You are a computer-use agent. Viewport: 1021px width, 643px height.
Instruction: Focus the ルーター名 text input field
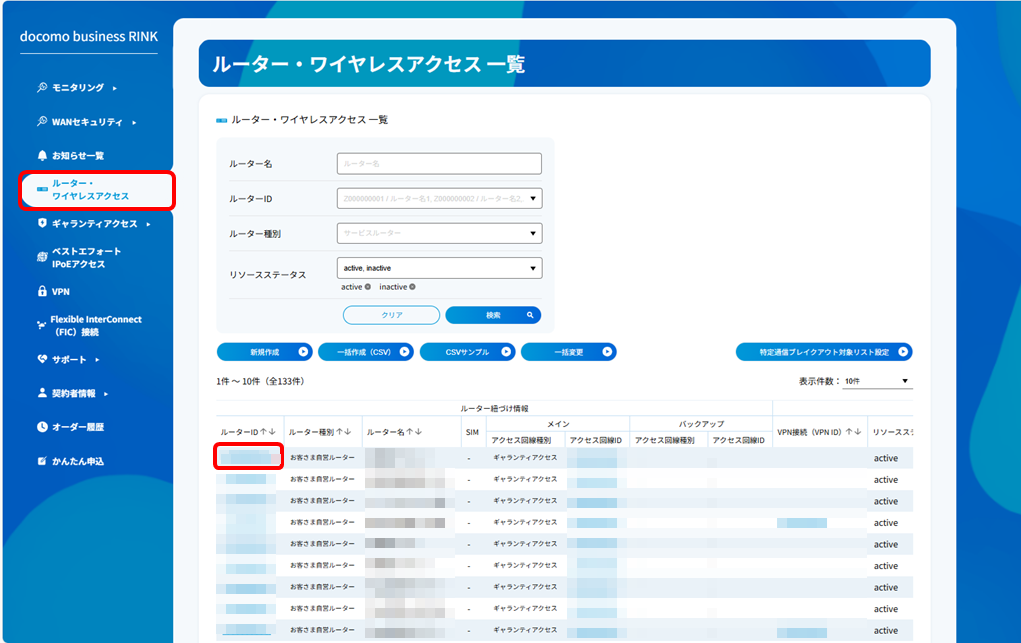439,163
